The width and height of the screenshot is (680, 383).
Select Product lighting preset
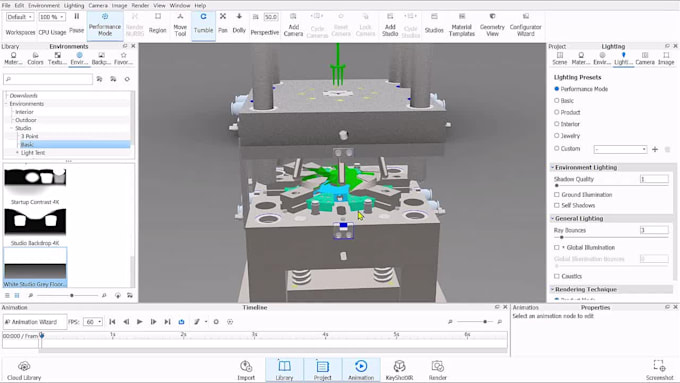pyautogui.click(x=556, y=112)
